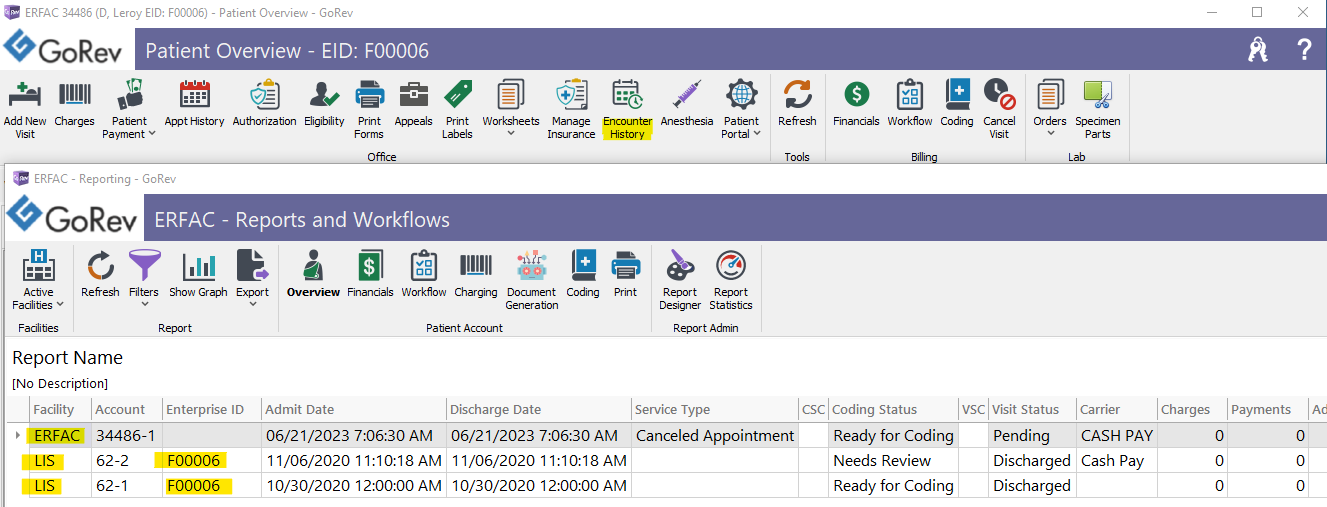Refresh the Patient Overview window
The image size is (1327, 507).
797,104
